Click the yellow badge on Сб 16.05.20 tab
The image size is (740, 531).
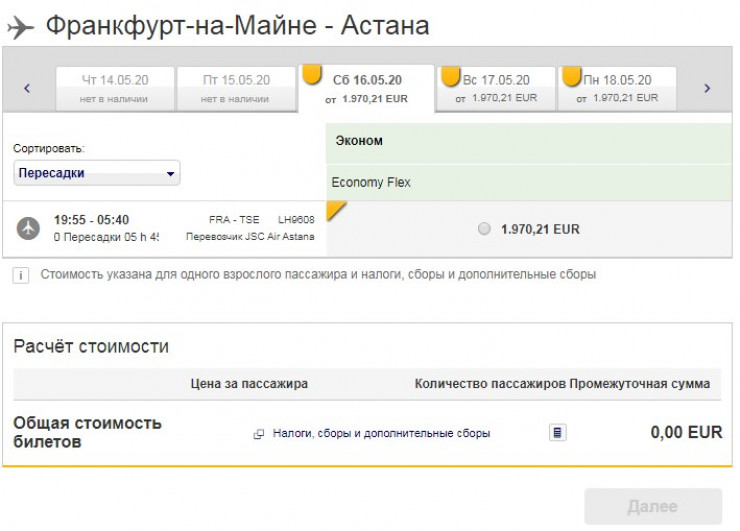(x=312, y=74)
